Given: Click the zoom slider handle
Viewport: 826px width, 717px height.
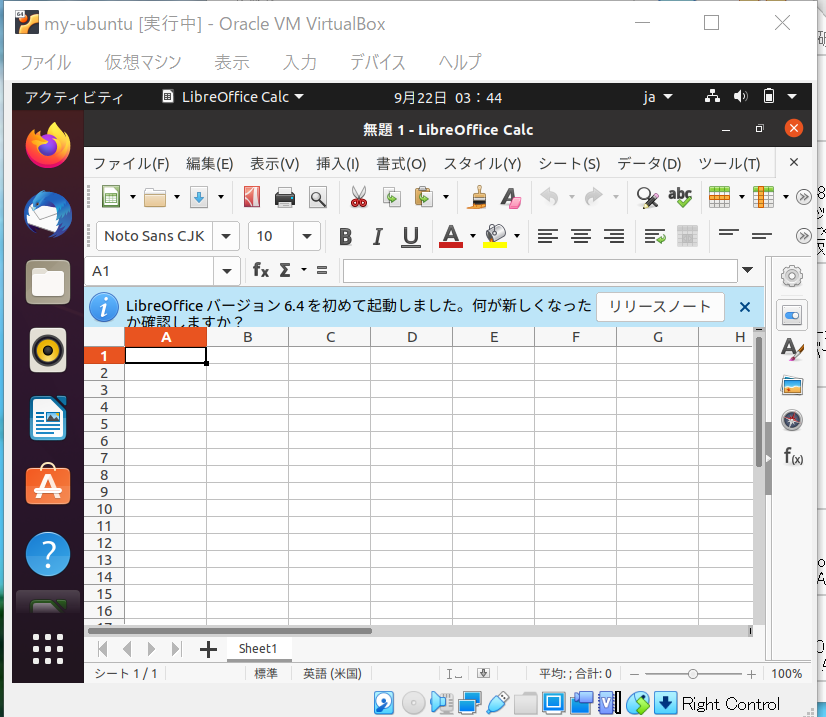Looking at the screenshot, I should coord(692,674).
